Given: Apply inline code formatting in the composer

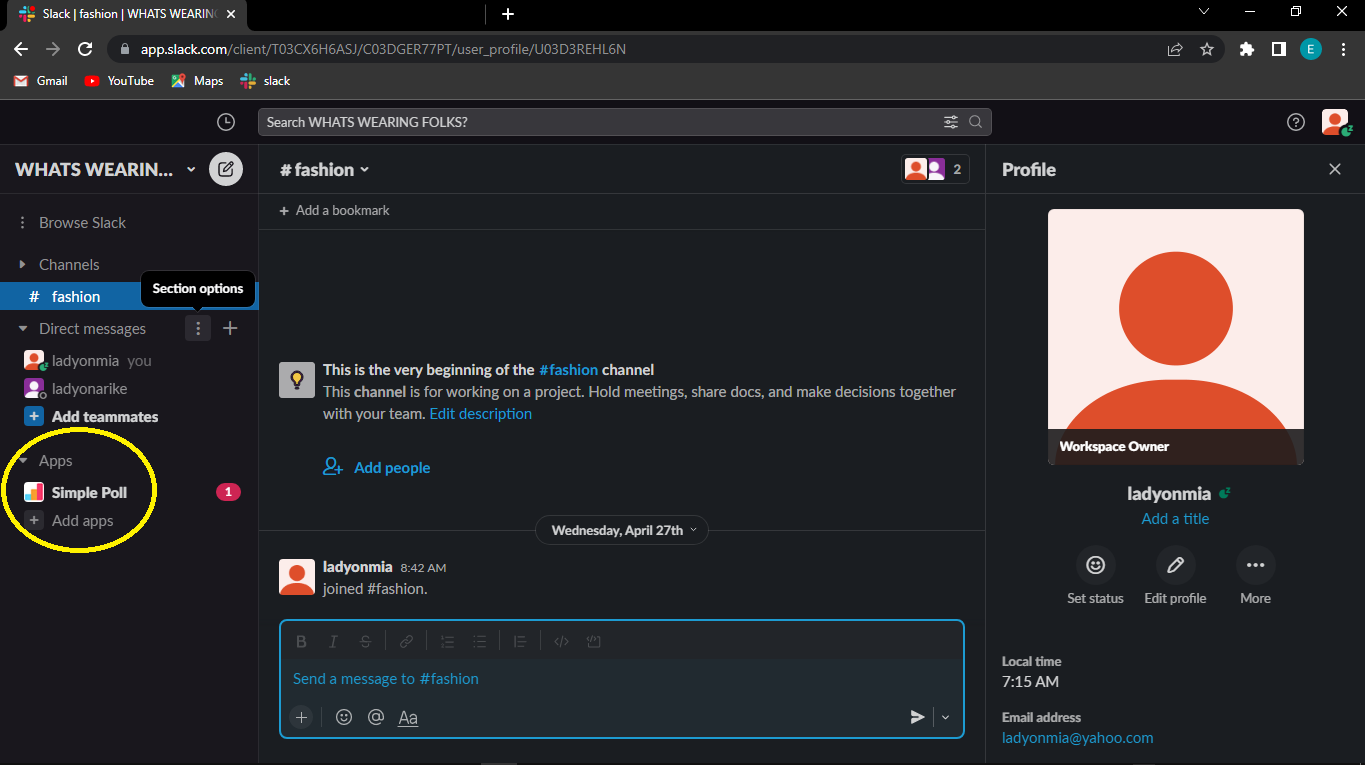Looking at the screenshot, I should (561, 642).
